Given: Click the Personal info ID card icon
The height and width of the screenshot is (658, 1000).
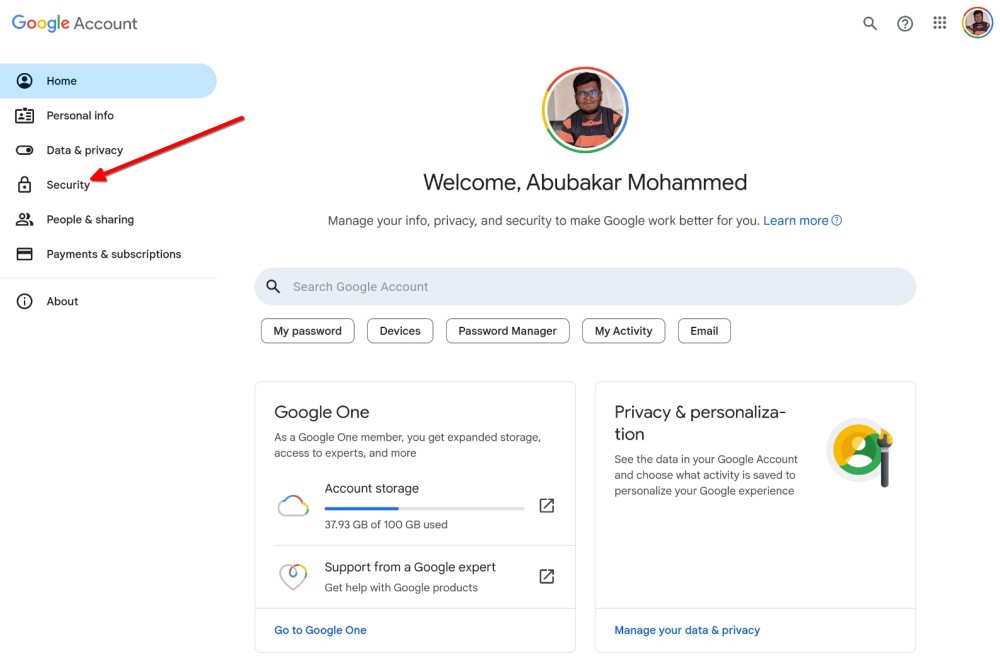Looking at the screenshot, I should 24,115.
